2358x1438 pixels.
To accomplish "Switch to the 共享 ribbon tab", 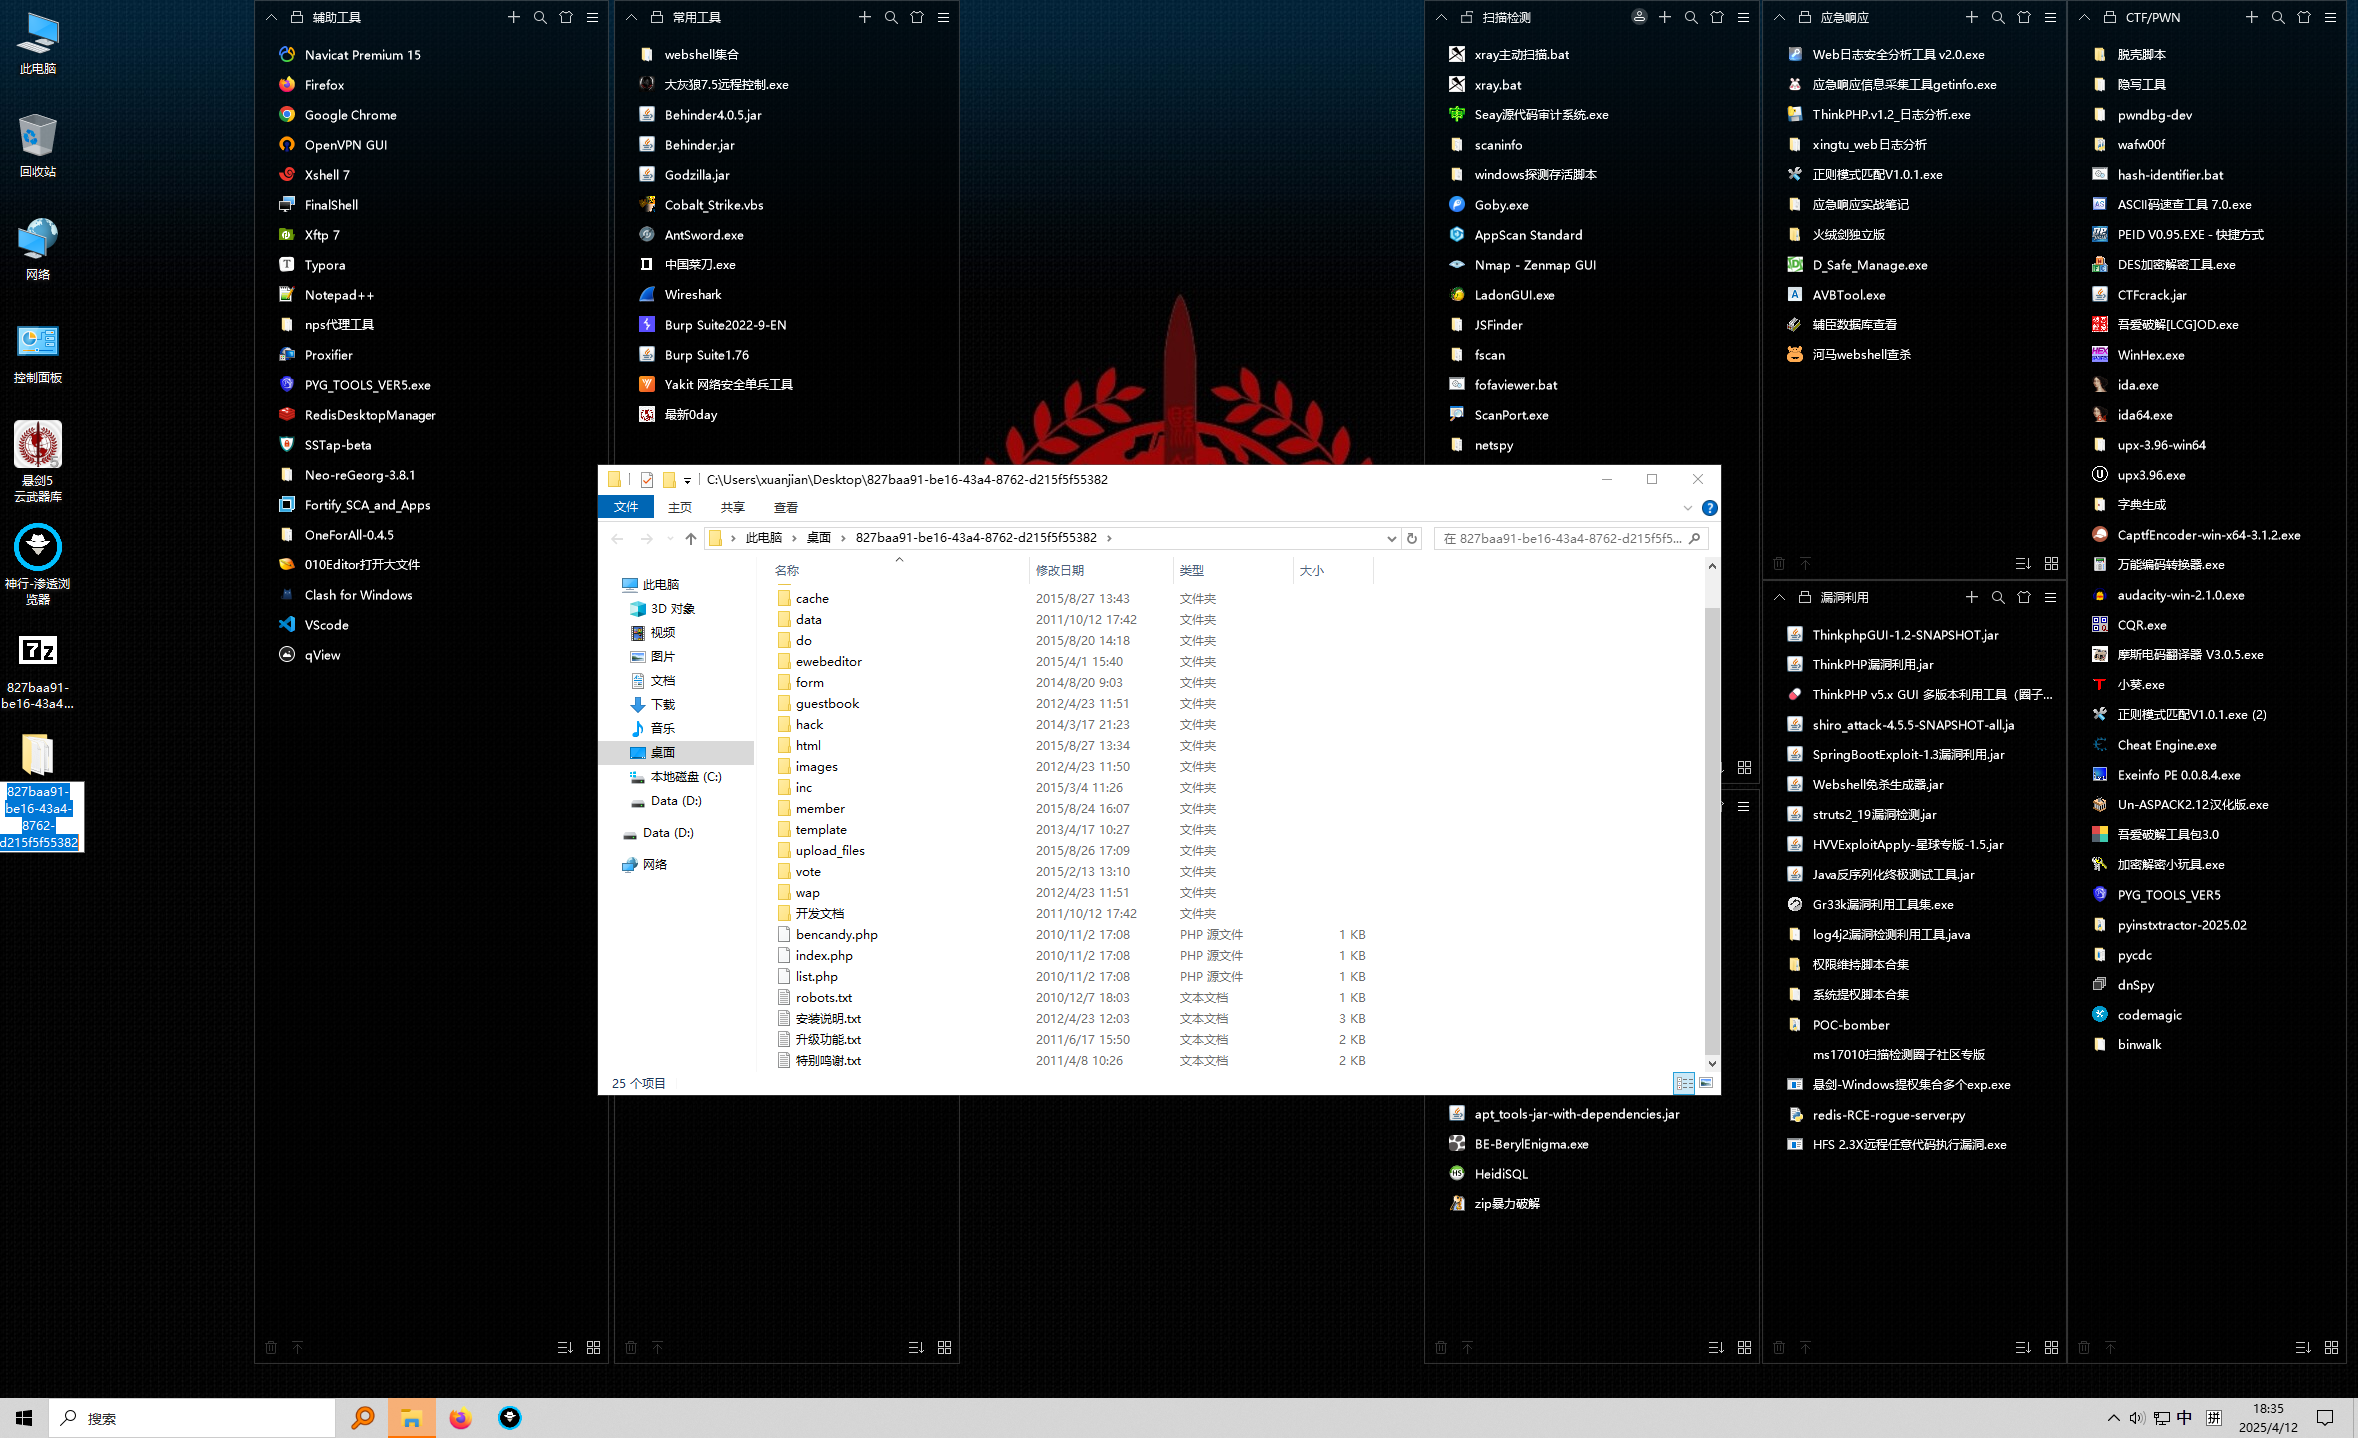I will 733,507.
